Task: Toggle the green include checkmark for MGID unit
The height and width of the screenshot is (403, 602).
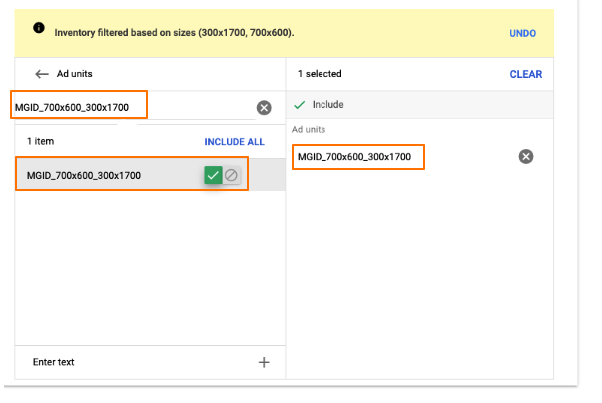Action: [x=213, y=175]
